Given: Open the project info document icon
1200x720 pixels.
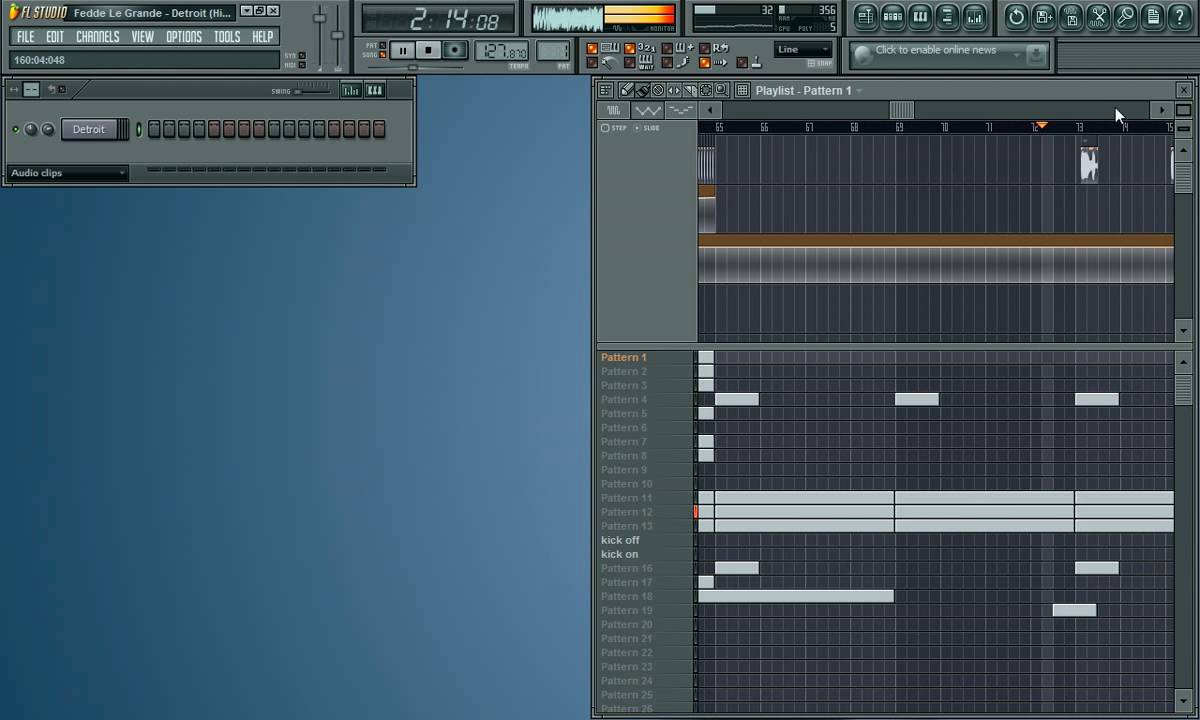Looking at the screenshot, I should click(1152, 16).
